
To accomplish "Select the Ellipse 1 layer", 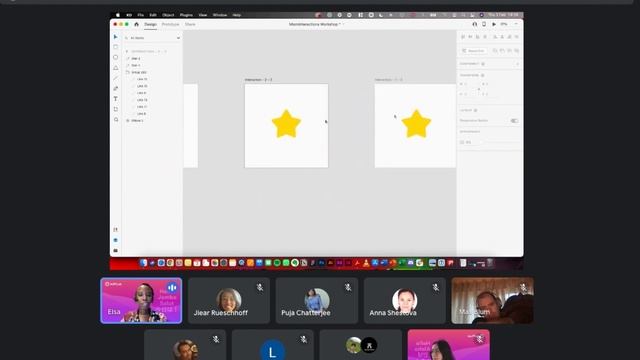I will pos(137,121).
